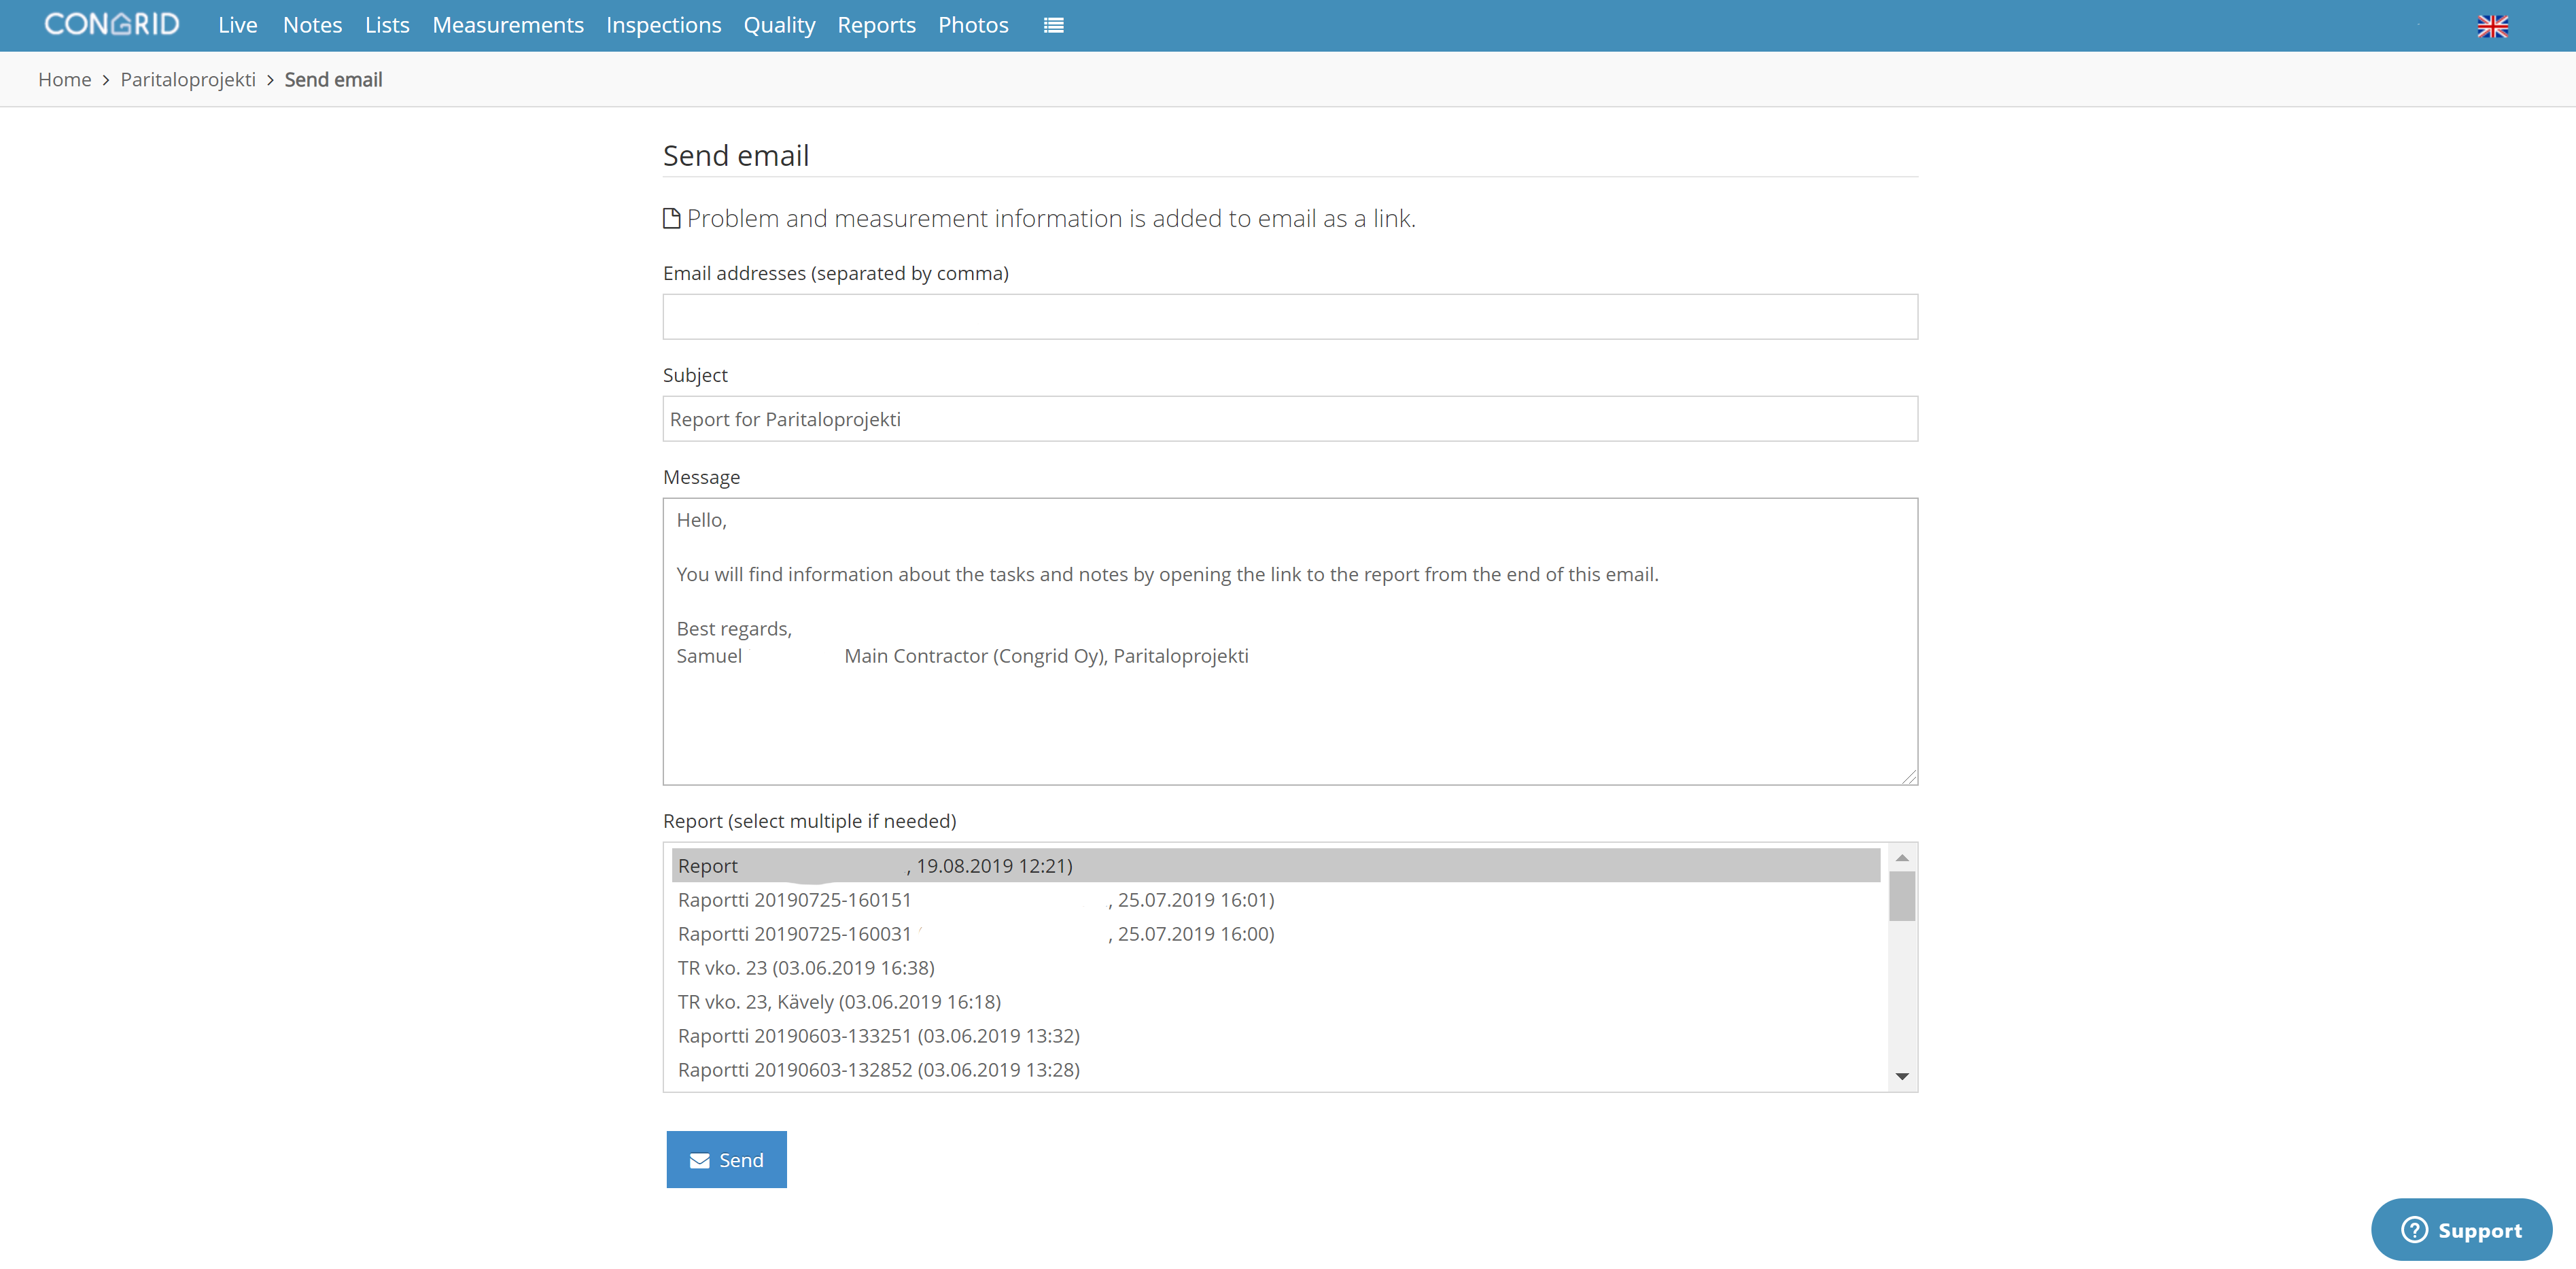Select Raportti 20190603-133251 in report list
The height and width of the screenshot is (1269, 2576).
coord(1276,1035)
